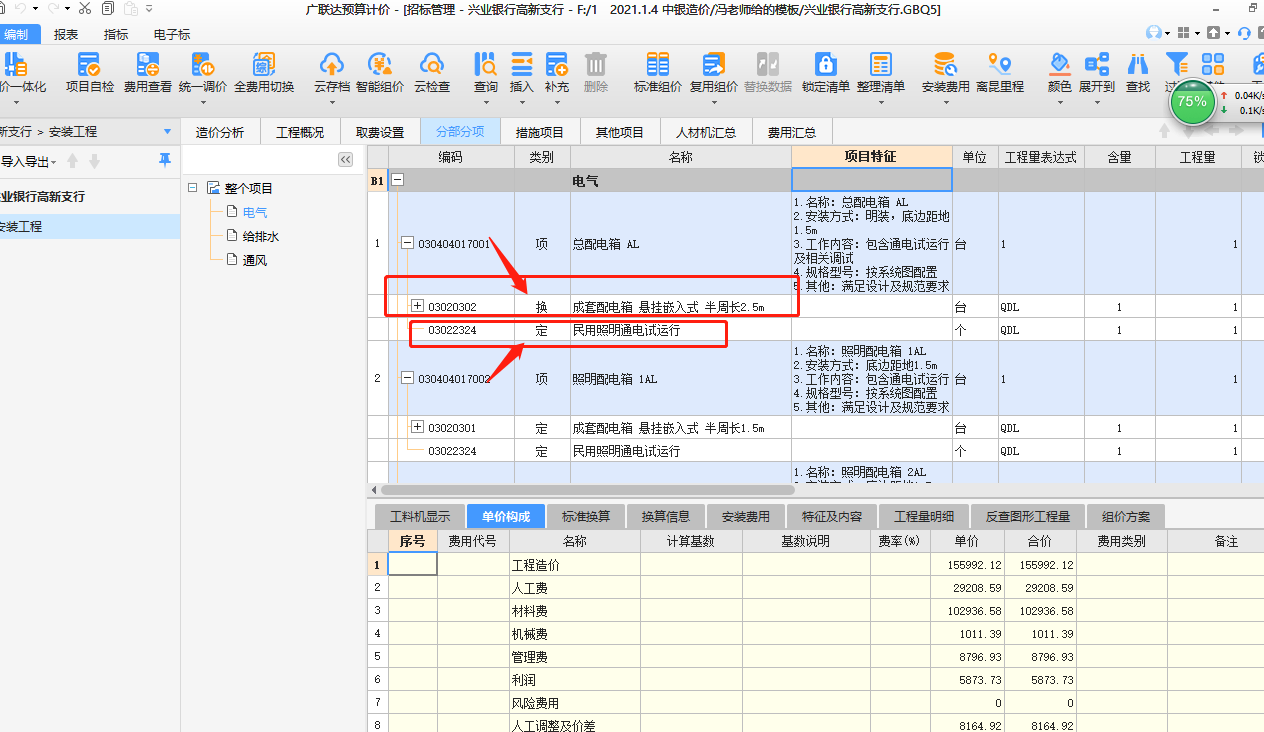Open the 标准组价 standard pricing tool
This screenshot has width=1264, height=732.
pos(658,73)
